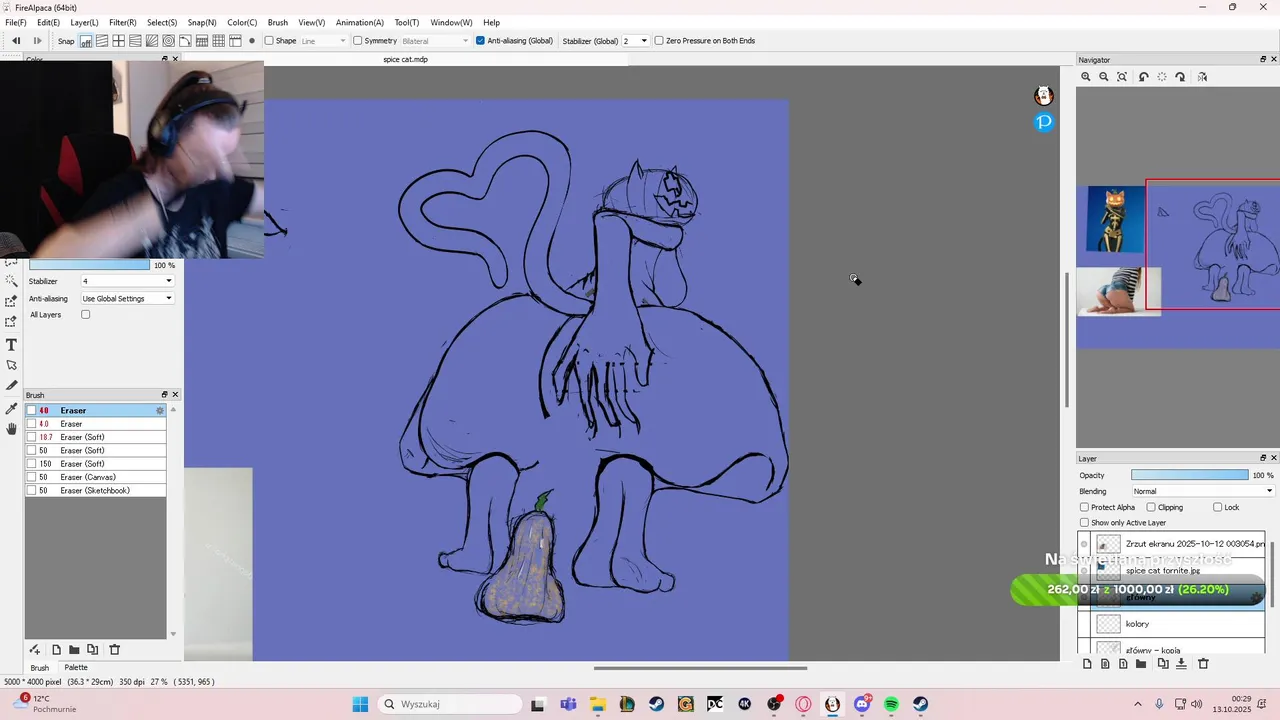Rotate canvas right in Navigator
Image resolution: width=1280 pixels, height=720 pixels.
[1180, 77]
